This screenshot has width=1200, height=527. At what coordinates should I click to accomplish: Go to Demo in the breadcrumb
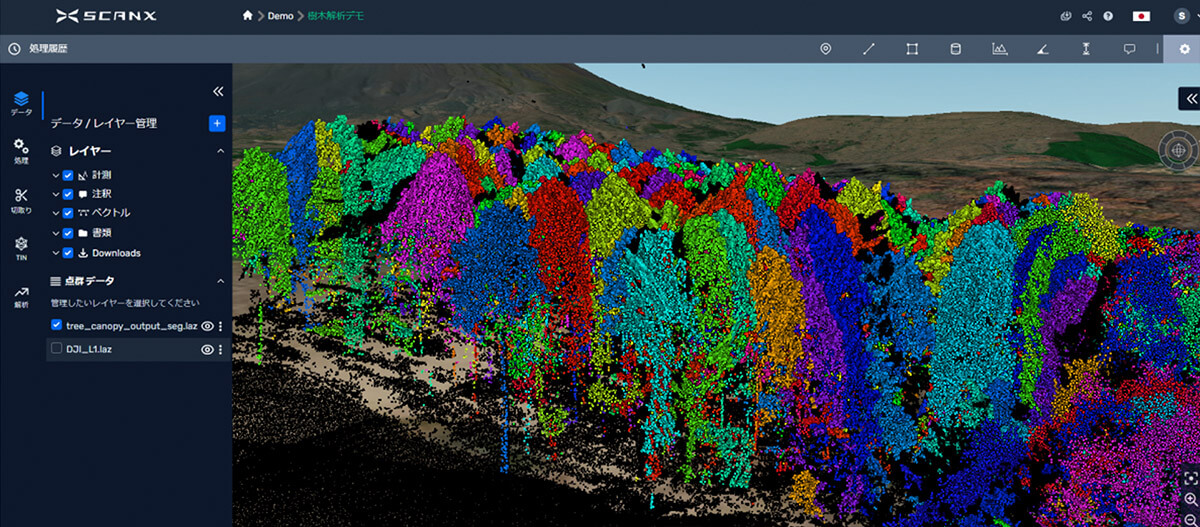280,17
